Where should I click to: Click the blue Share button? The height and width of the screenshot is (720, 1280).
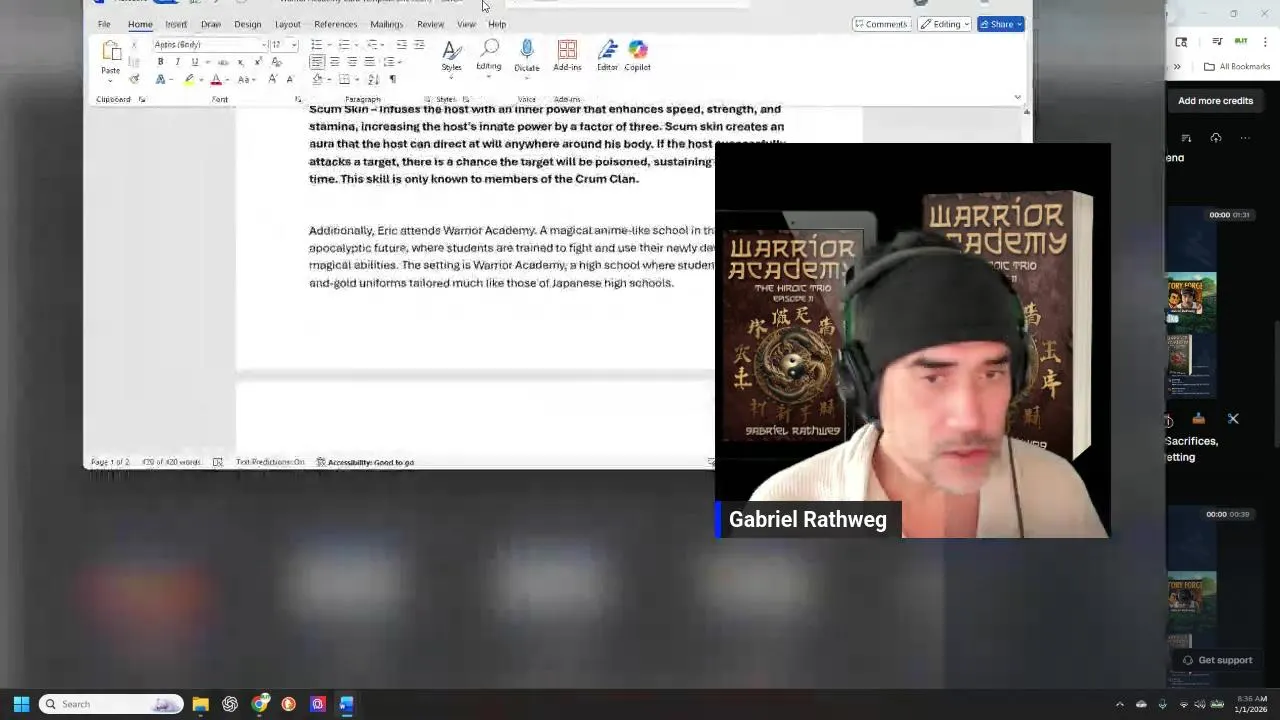point(1001,24)
